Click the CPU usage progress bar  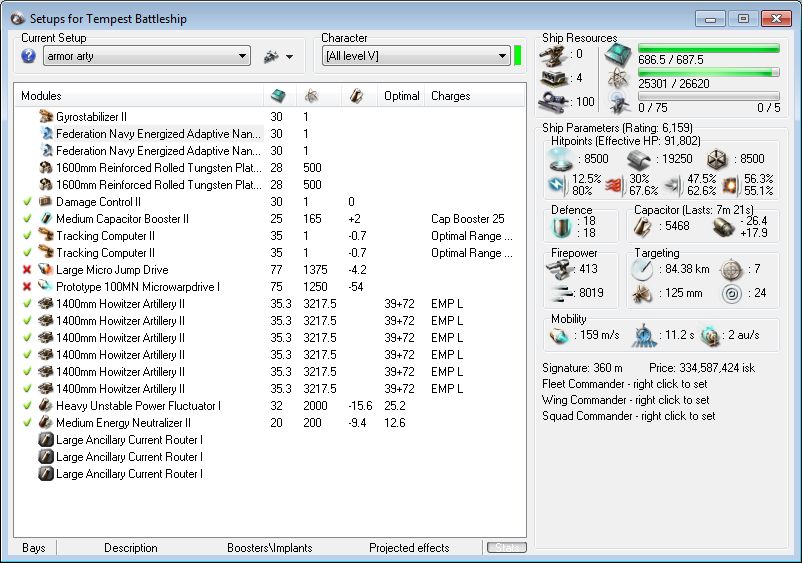click(708, 49)
